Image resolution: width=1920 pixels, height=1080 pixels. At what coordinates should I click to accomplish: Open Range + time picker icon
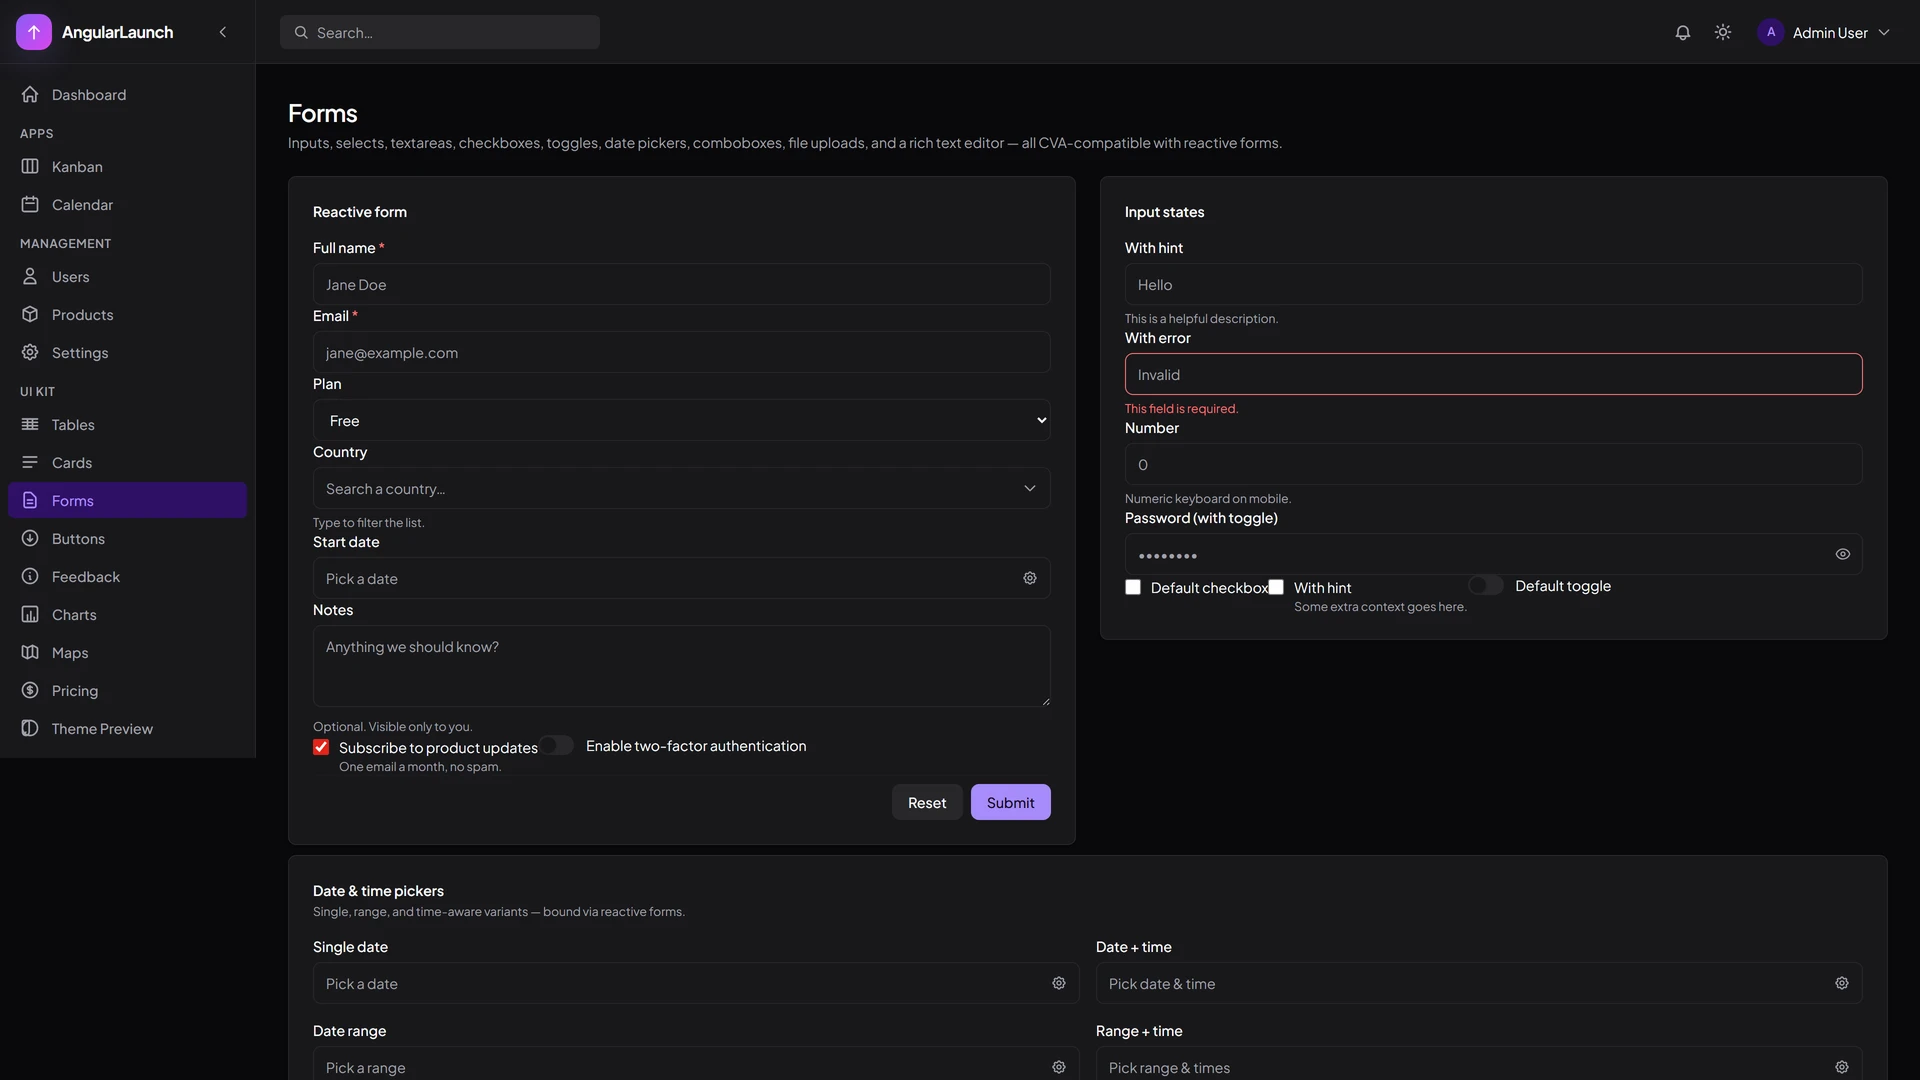coord(1842,1067)
